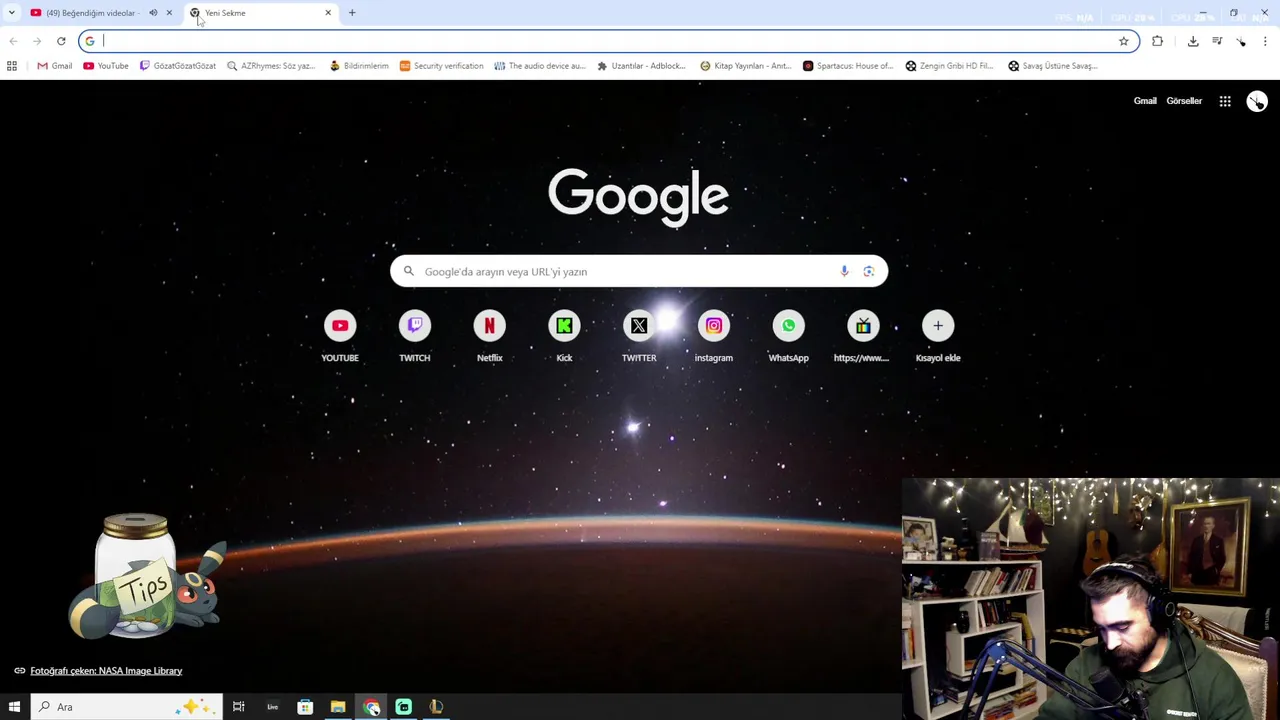
Task: Open the TWITTER shortcut tile
Action: coord(639,336)
